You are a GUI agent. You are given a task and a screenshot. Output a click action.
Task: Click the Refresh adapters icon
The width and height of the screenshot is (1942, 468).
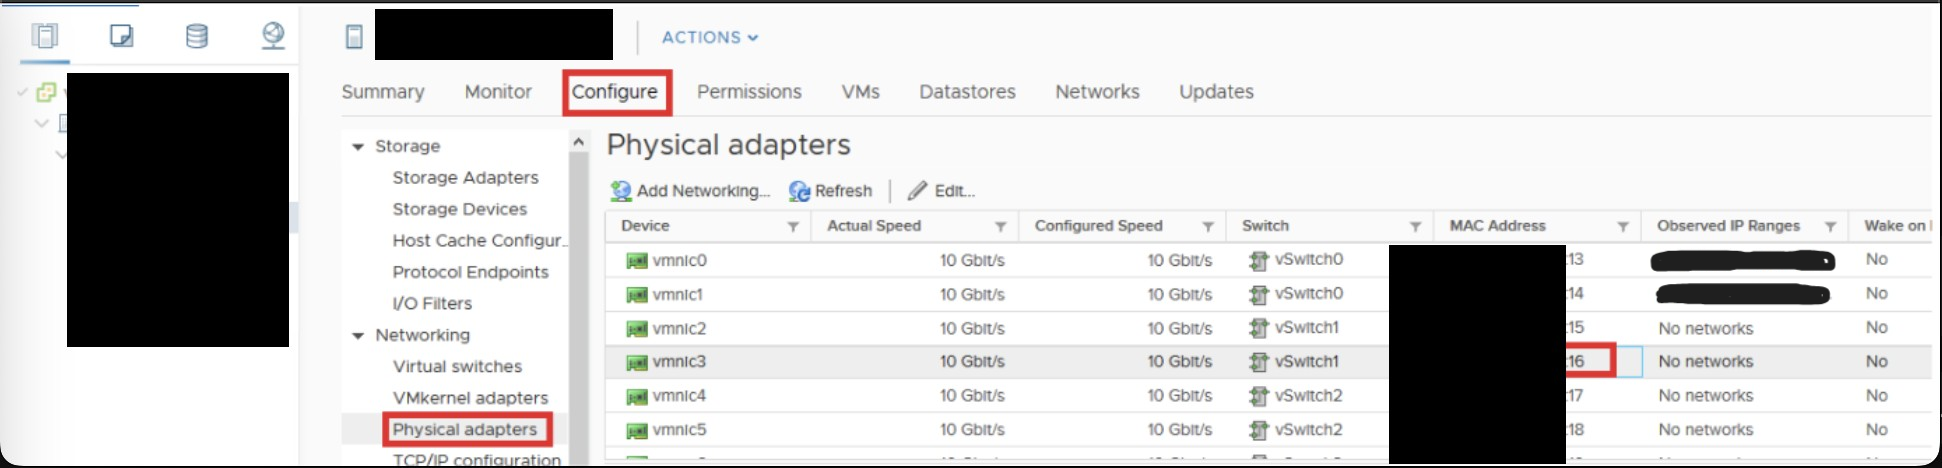tap(799, 191)
